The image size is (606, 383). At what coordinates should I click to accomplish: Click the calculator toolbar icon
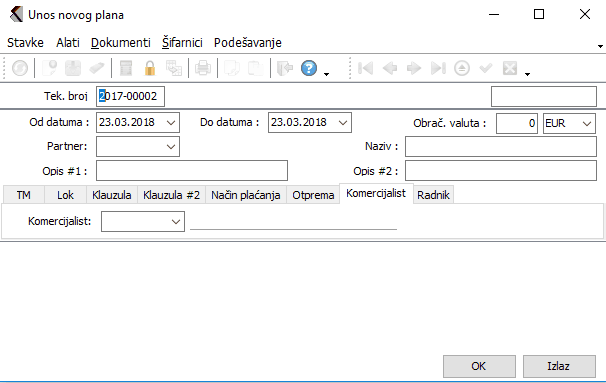(x=126, y=68)
